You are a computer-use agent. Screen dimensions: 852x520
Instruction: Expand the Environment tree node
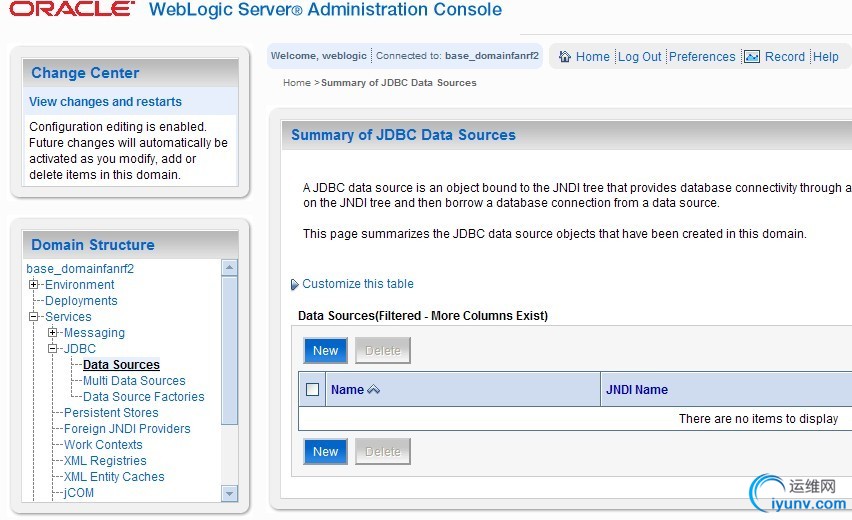click(34, 285)
